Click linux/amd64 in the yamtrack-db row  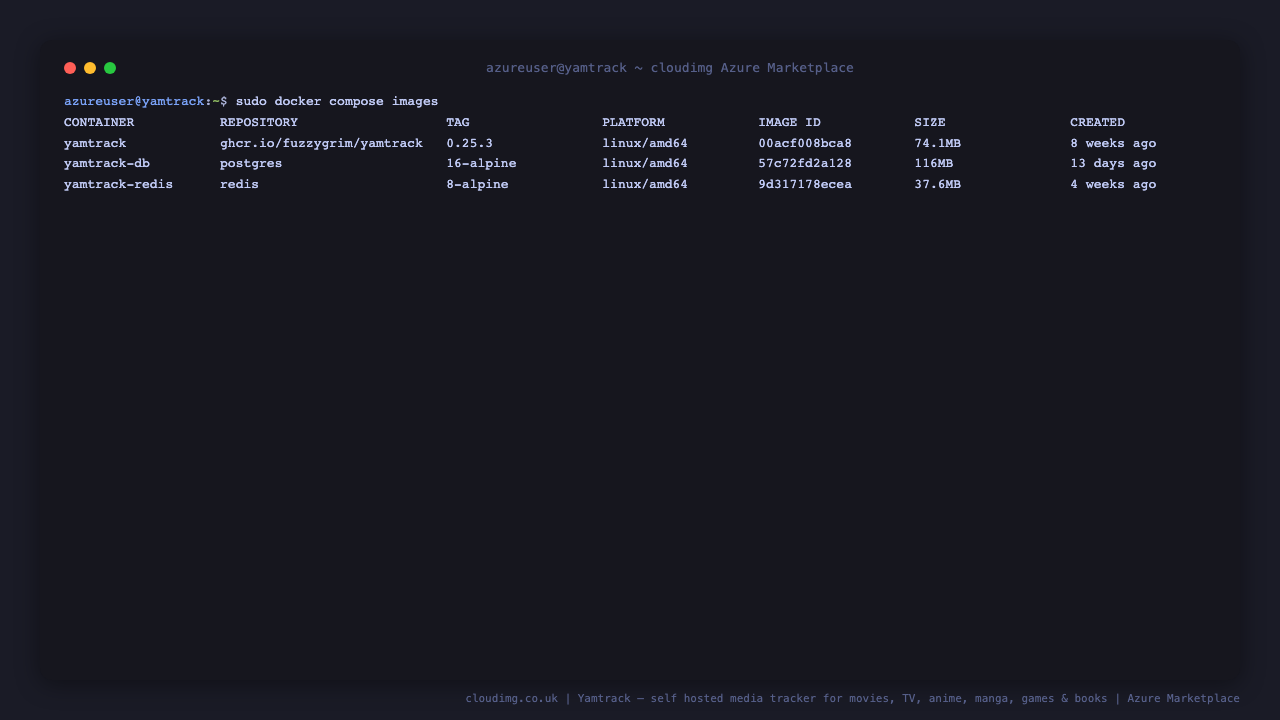click(x=645, y=164)
